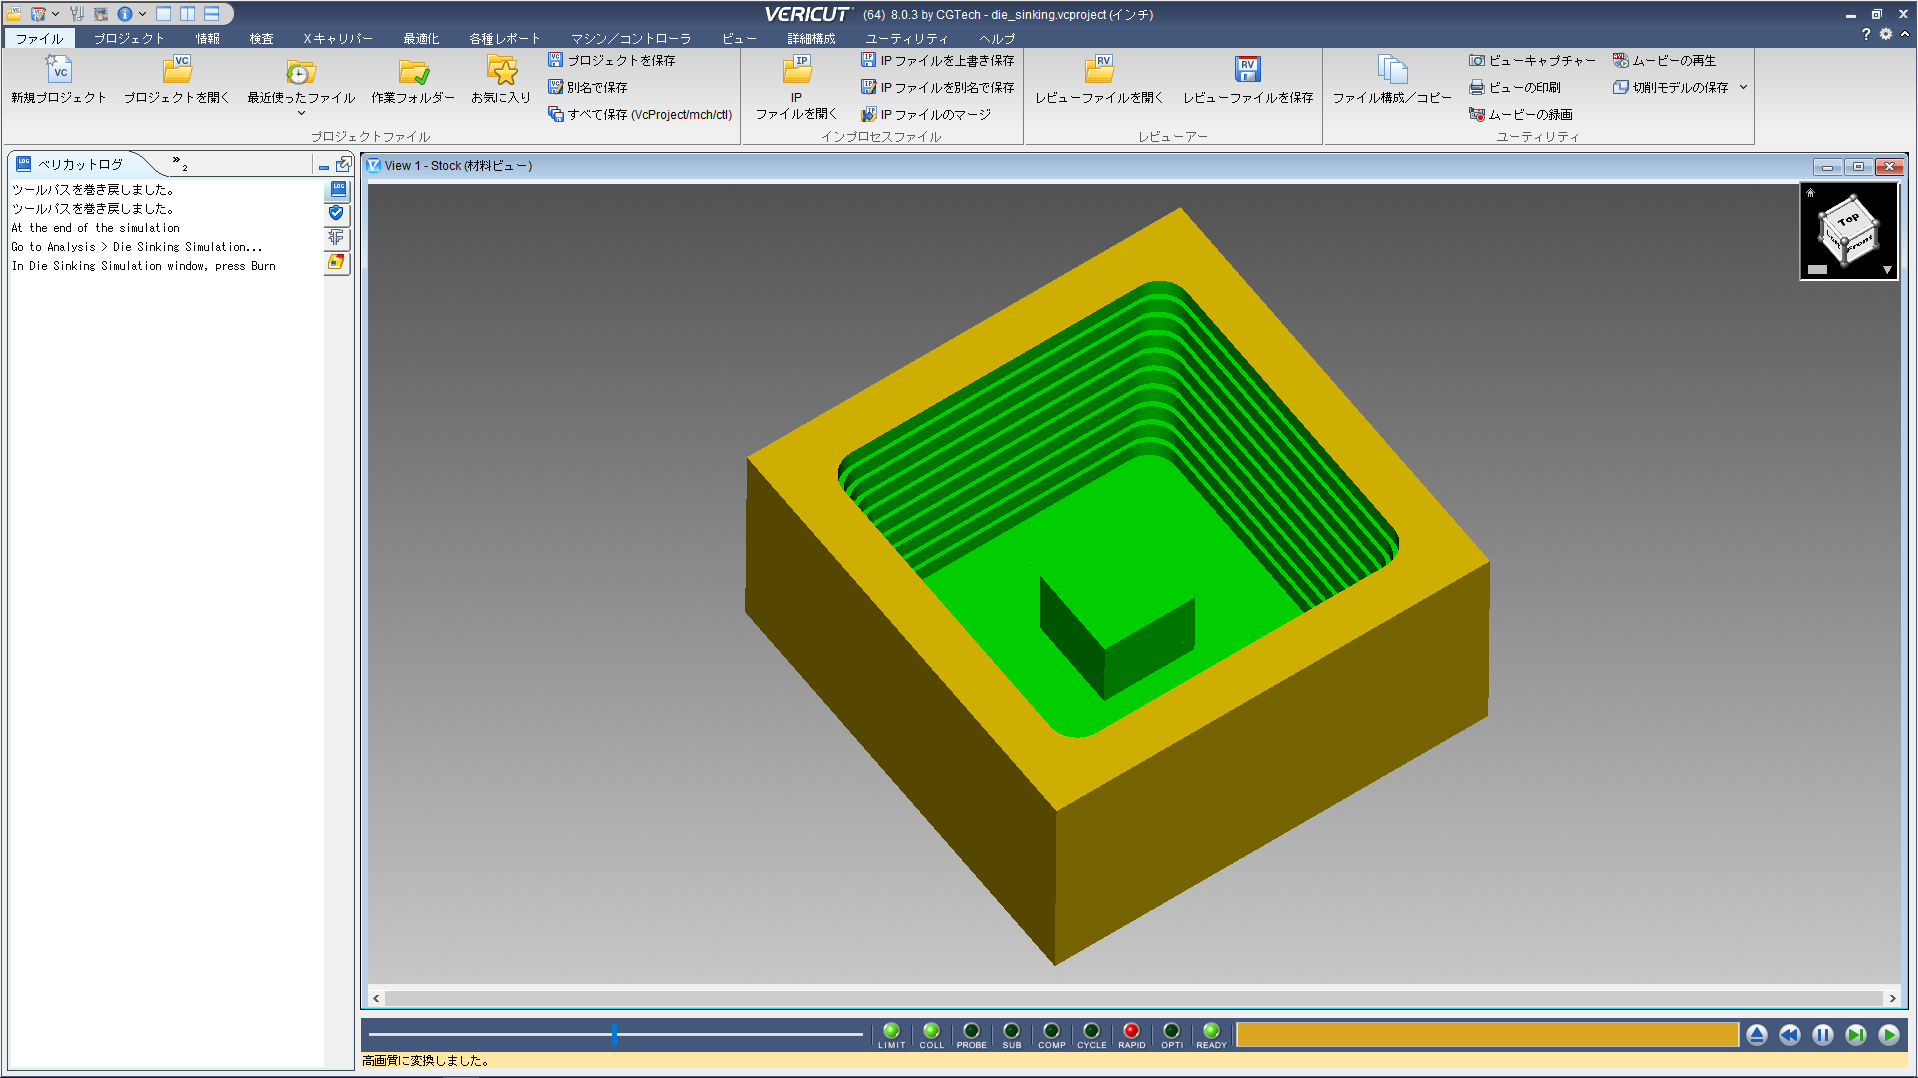
Task: Click the お気に入り favorites star folder
Action: pos(501,70)
